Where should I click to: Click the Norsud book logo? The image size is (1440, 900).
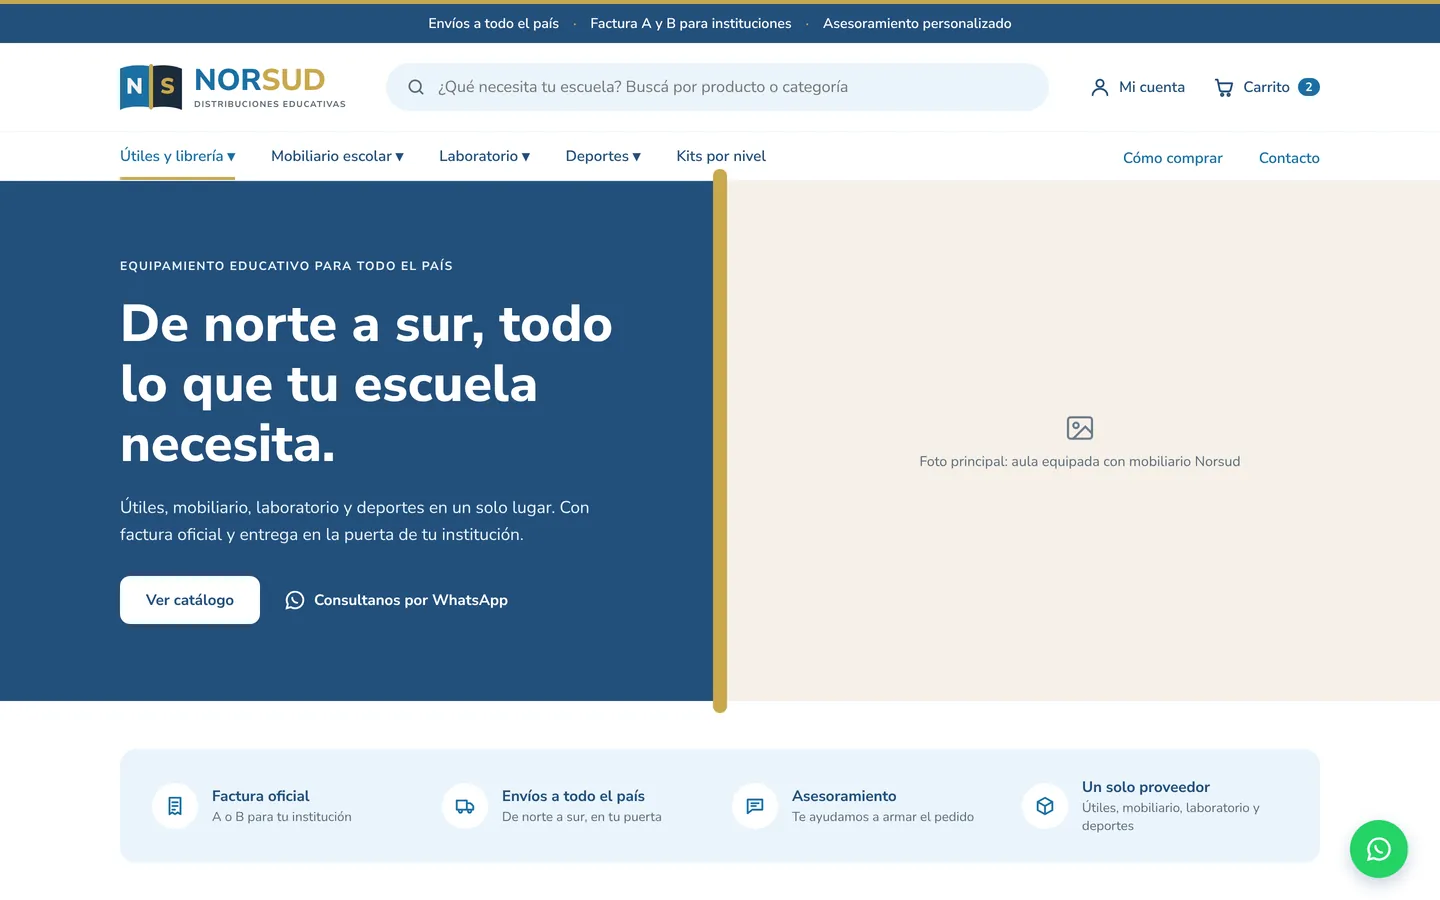(151, 87)
